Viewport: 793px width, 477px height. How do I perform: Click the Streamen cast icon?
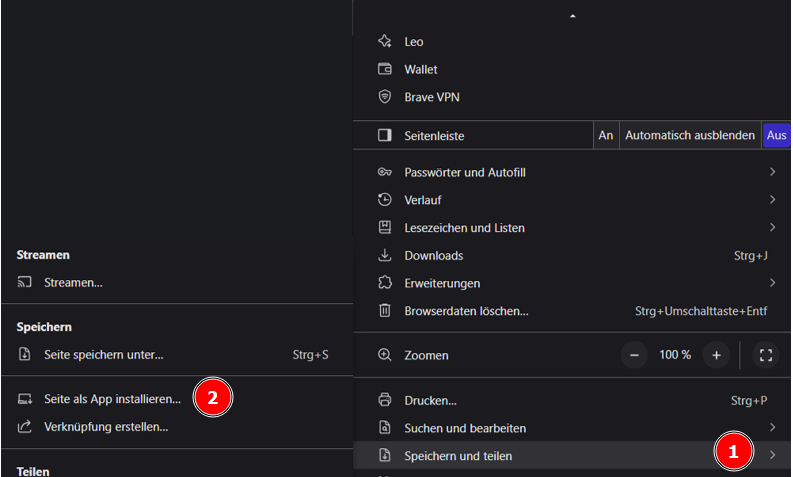(x=26, y=283)
